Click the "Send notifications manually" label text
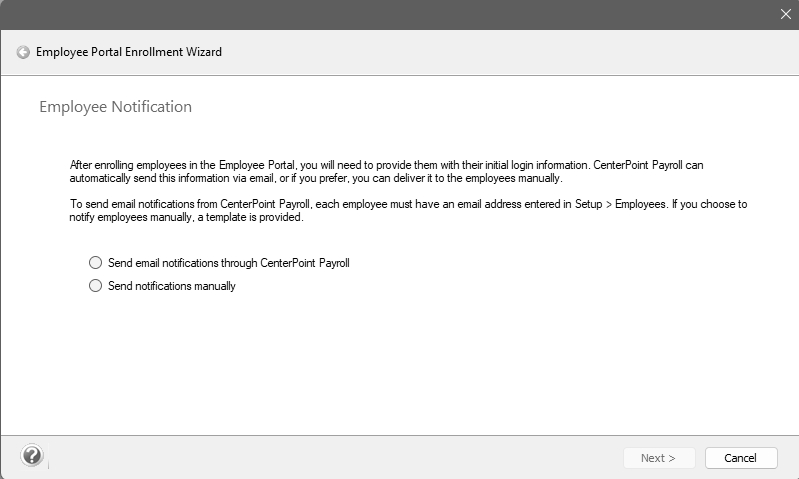The height and width of the screenshot is (479, 799). [172, 286]
